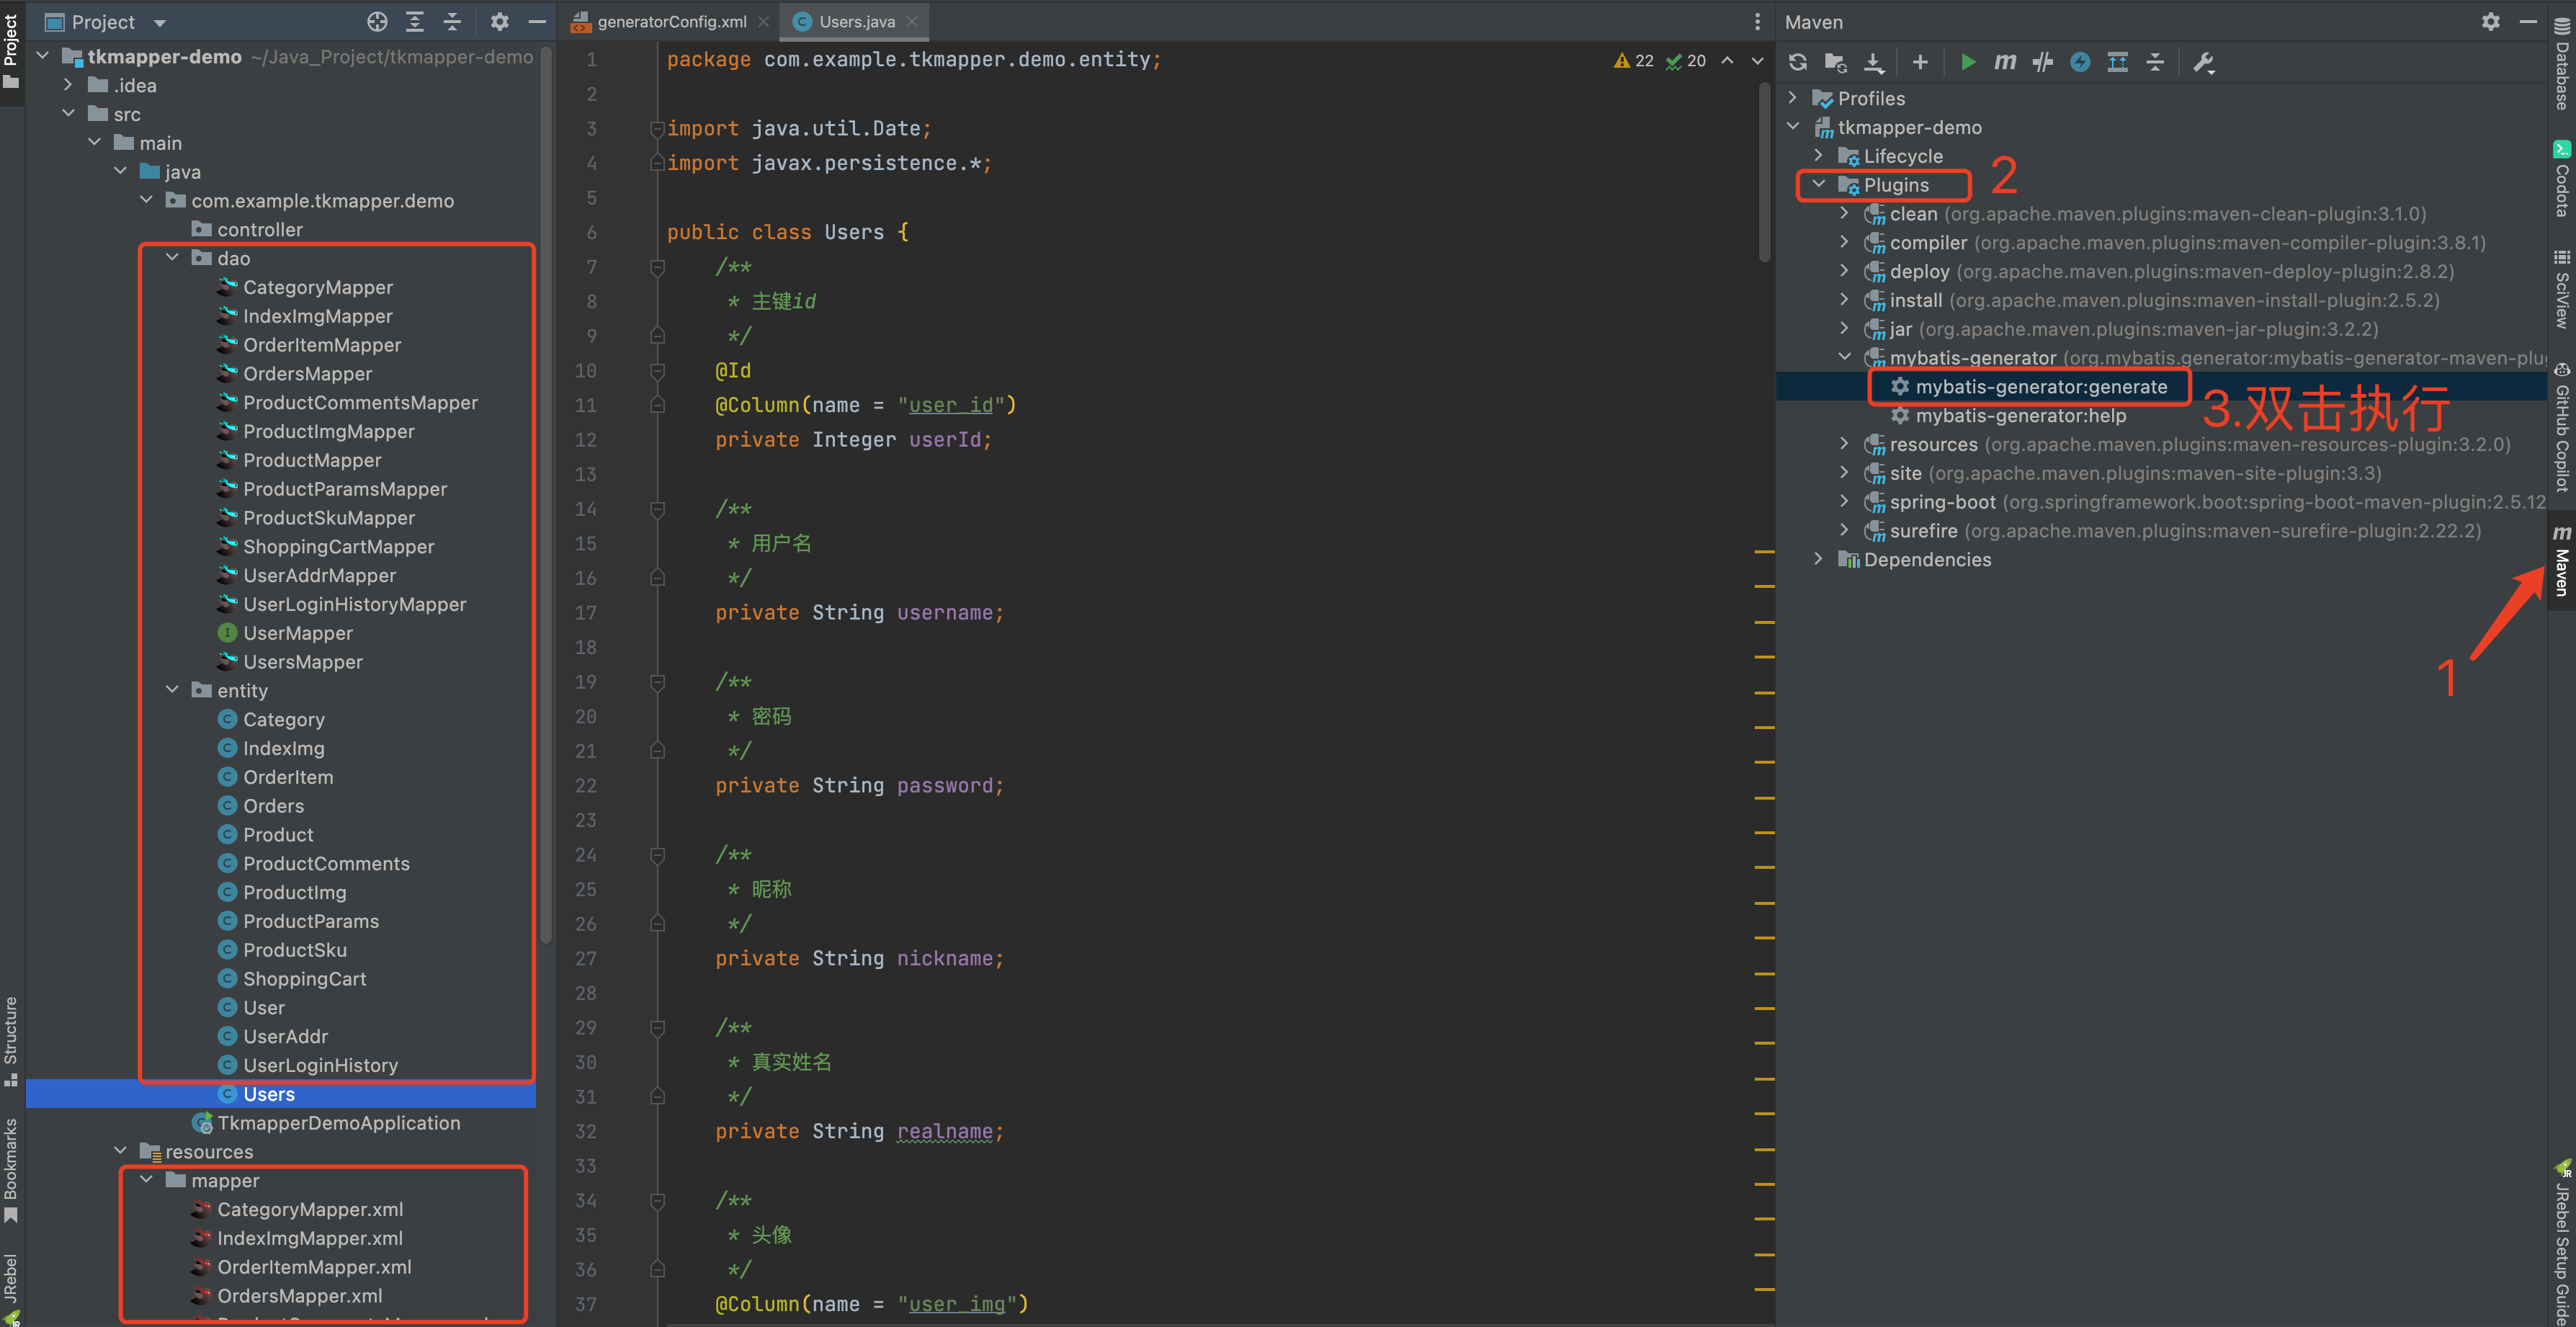Click Execute Maven Goal 'm' icon
Screen dimensions: 2576x1327
tap(2004, 62)
